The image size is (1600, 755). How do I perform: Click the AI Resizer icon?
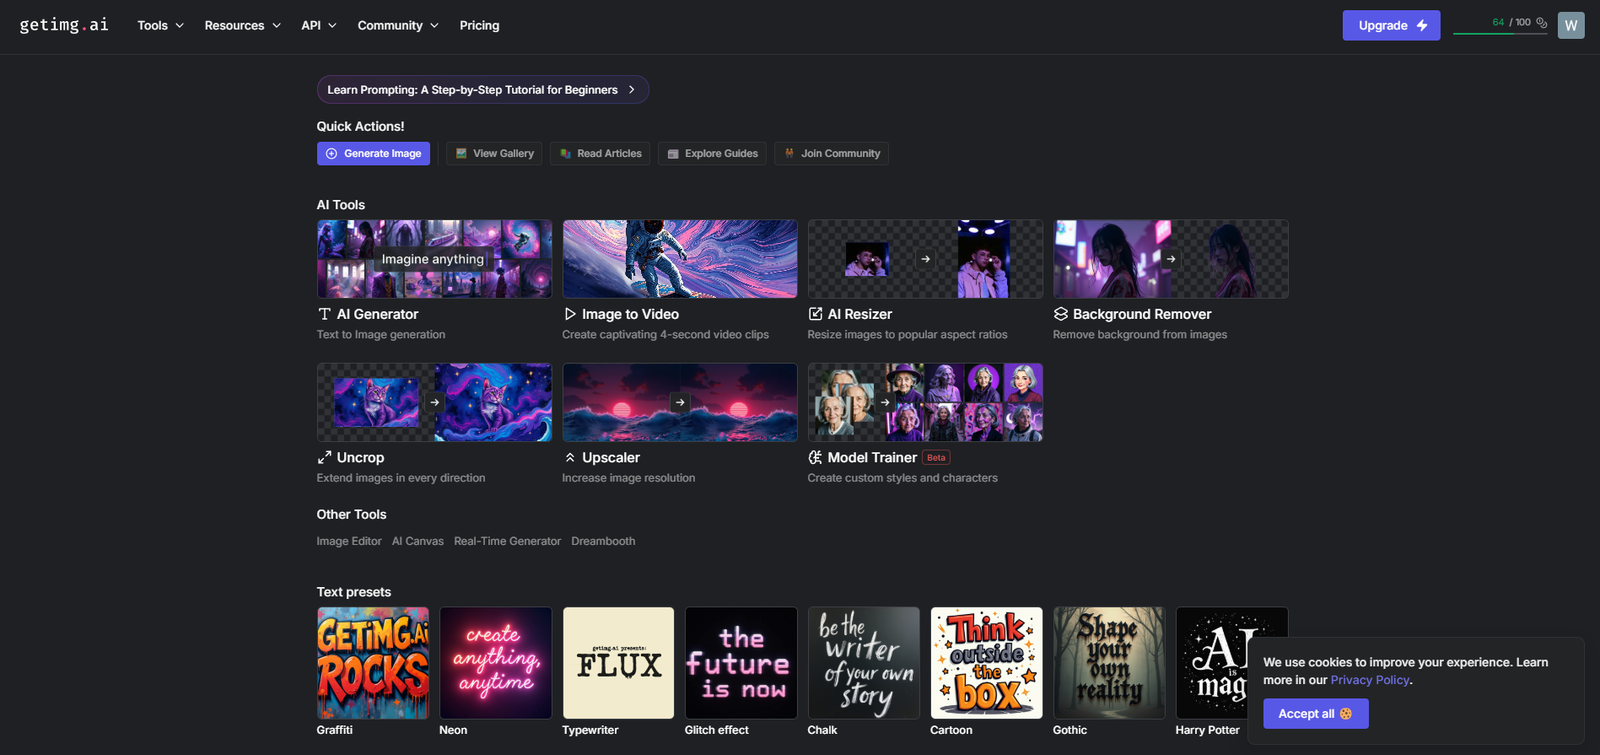[x=815, y=314]
